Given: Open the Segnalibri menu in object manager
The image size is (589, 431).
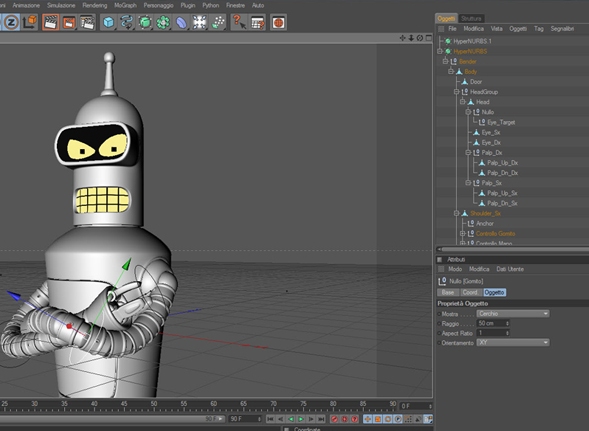Looking at the screenshot, I should pos(562,29).
